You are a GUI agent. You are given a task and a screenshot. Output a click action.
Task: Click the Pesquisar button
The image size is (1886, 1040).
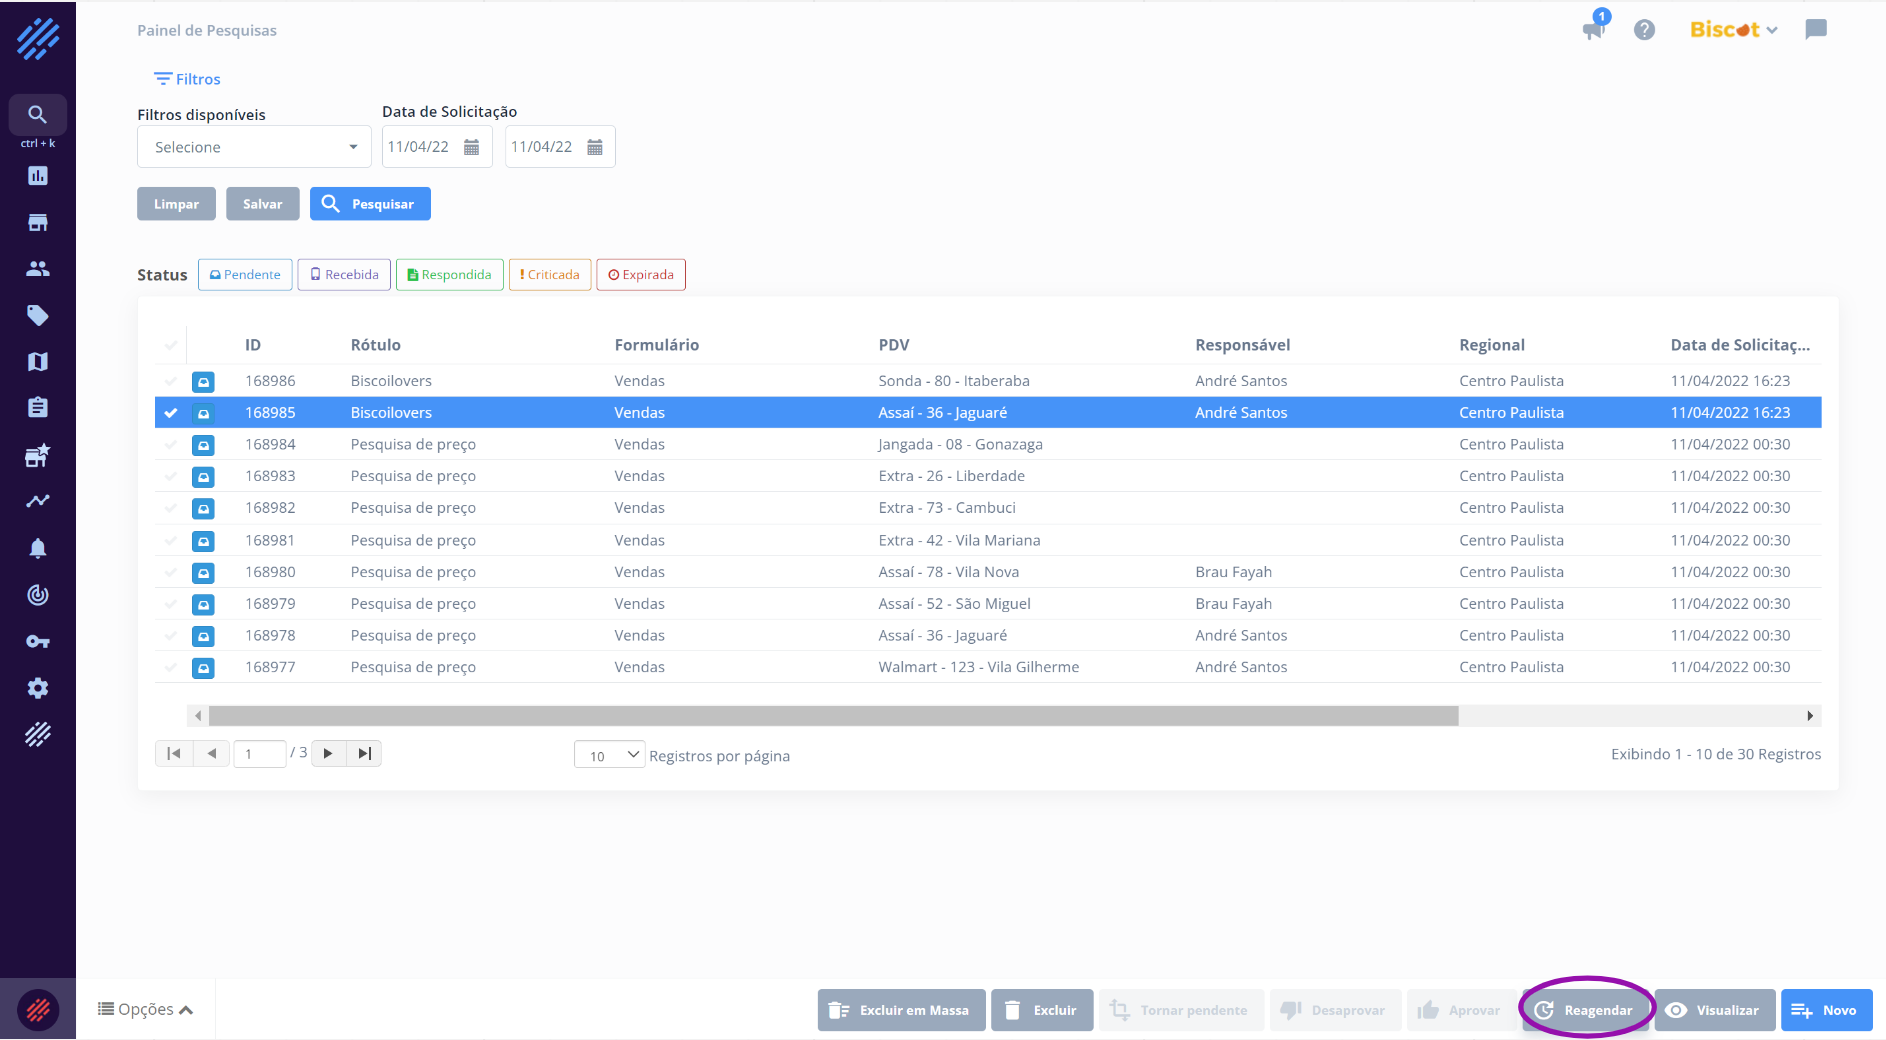370,204
